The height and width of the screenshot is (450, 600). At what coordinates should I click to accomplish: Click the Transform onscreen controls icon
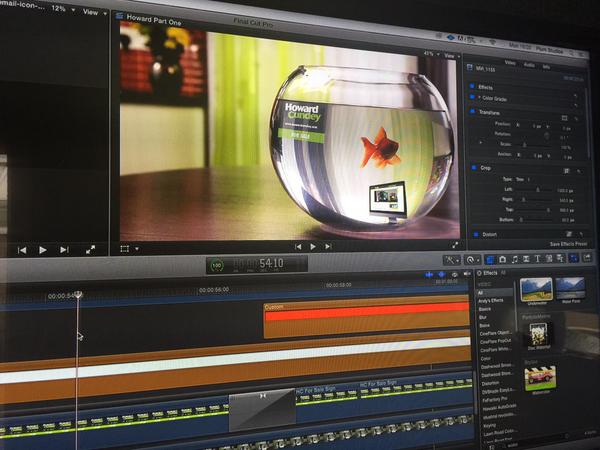pyautogui.click(x=564, y=118)
